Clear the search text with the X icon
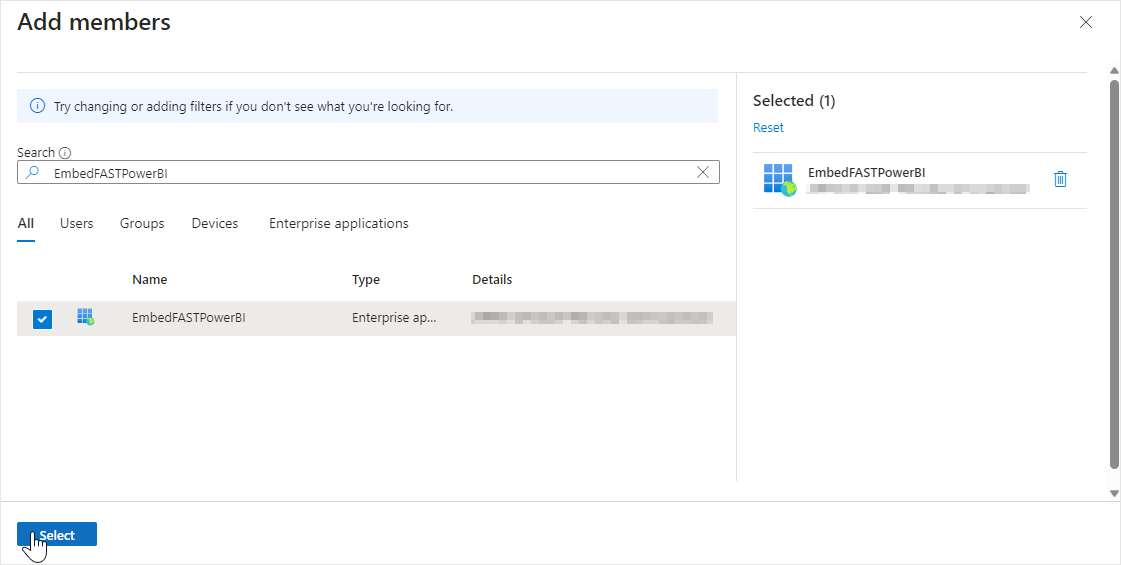1121x565 pixels. [703, 172]
